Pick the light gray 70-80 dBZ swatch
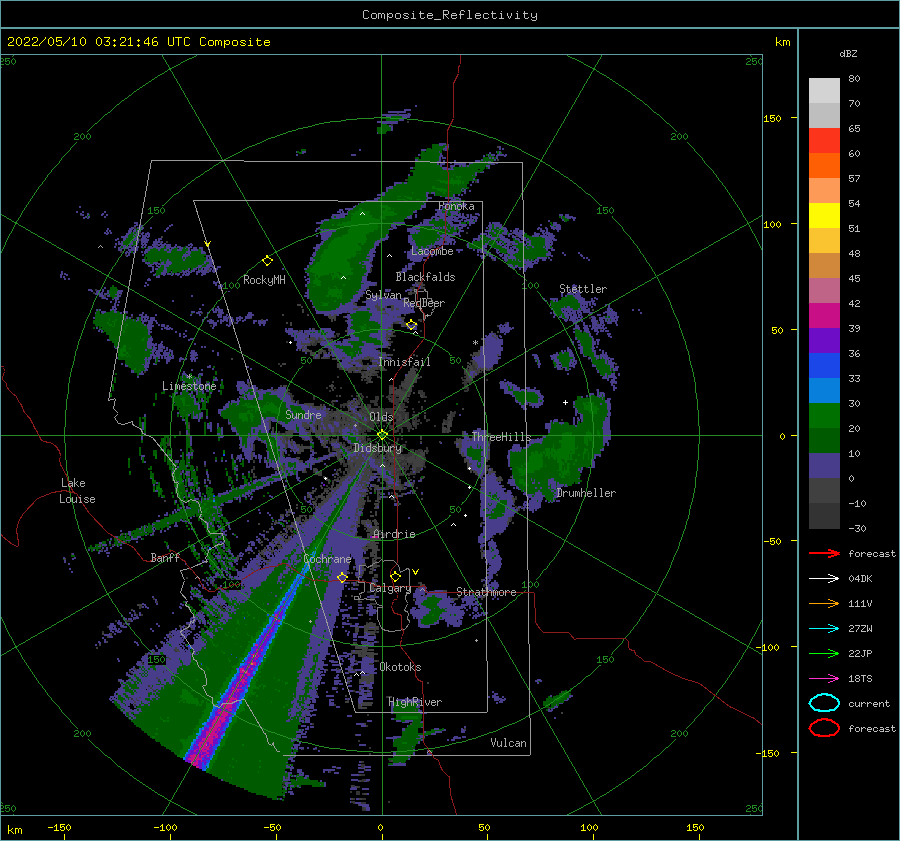The height and width of the screenshot is (841, 900). coord(824,91)
